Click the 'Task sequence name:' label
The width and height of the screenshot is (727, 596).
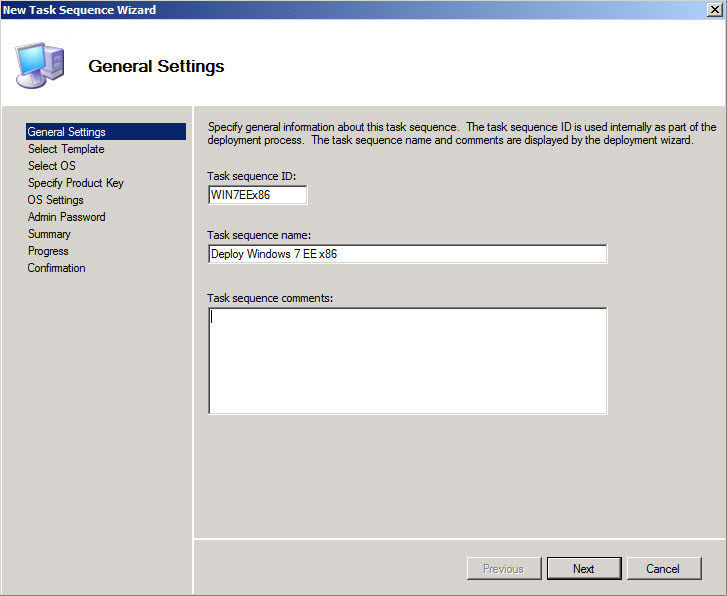tap(259, 235)
